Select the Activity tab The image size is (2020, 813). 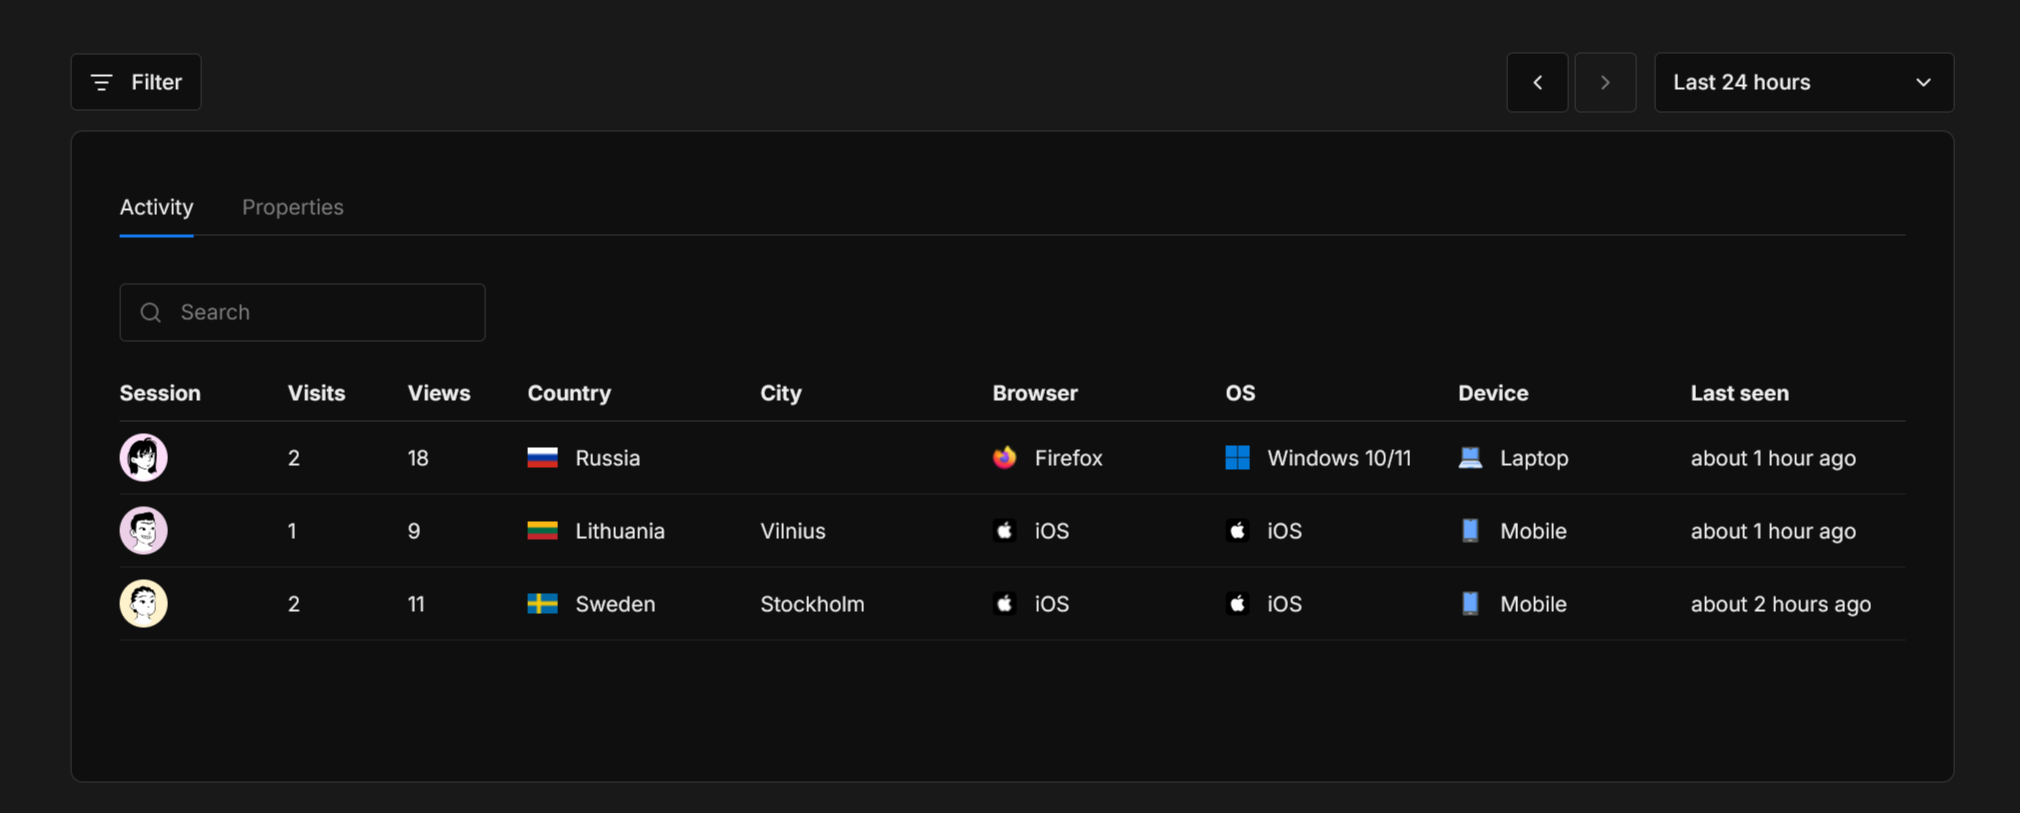156,207
